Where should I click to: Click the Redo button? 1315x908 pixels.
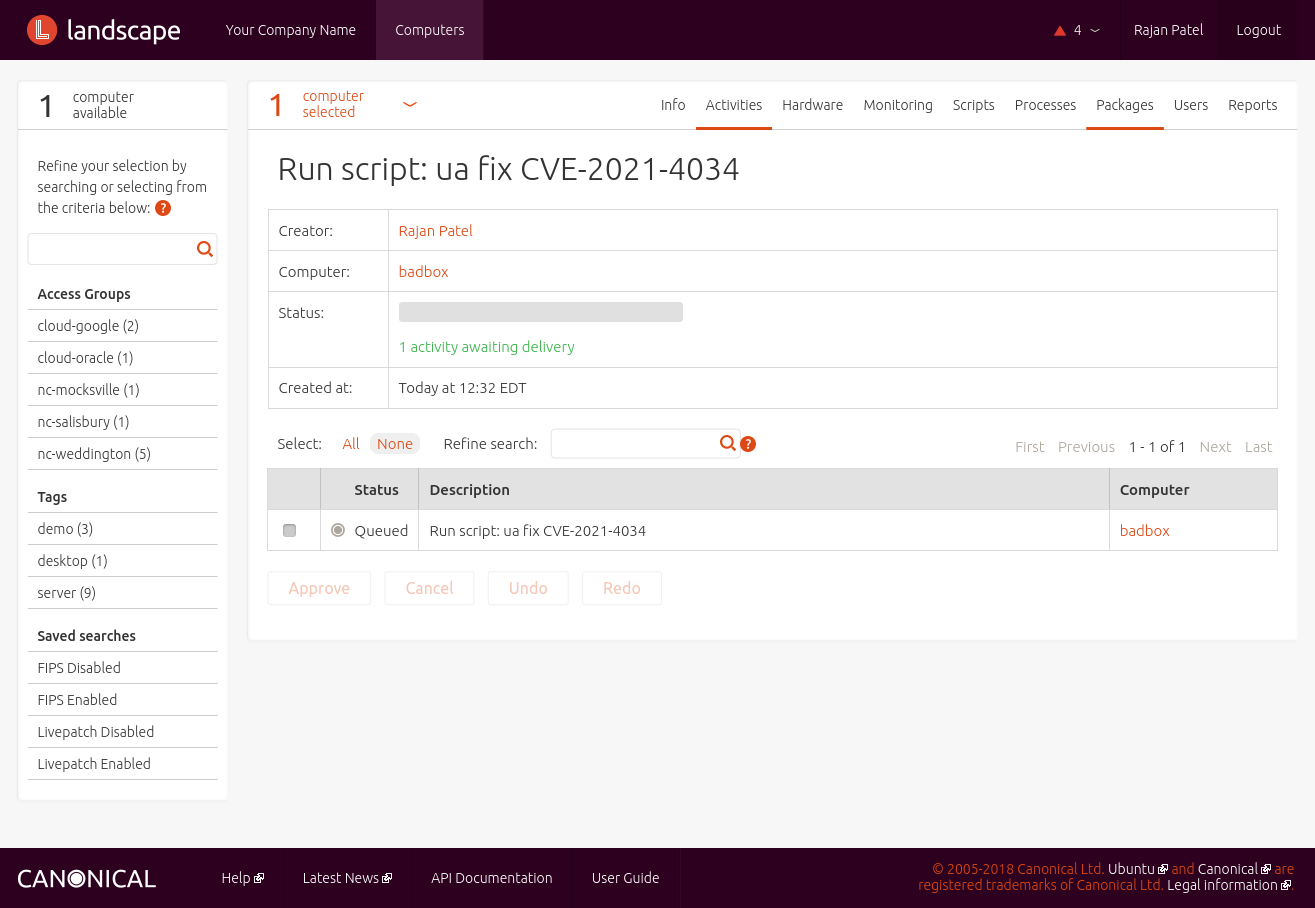(x=622, y=588)
